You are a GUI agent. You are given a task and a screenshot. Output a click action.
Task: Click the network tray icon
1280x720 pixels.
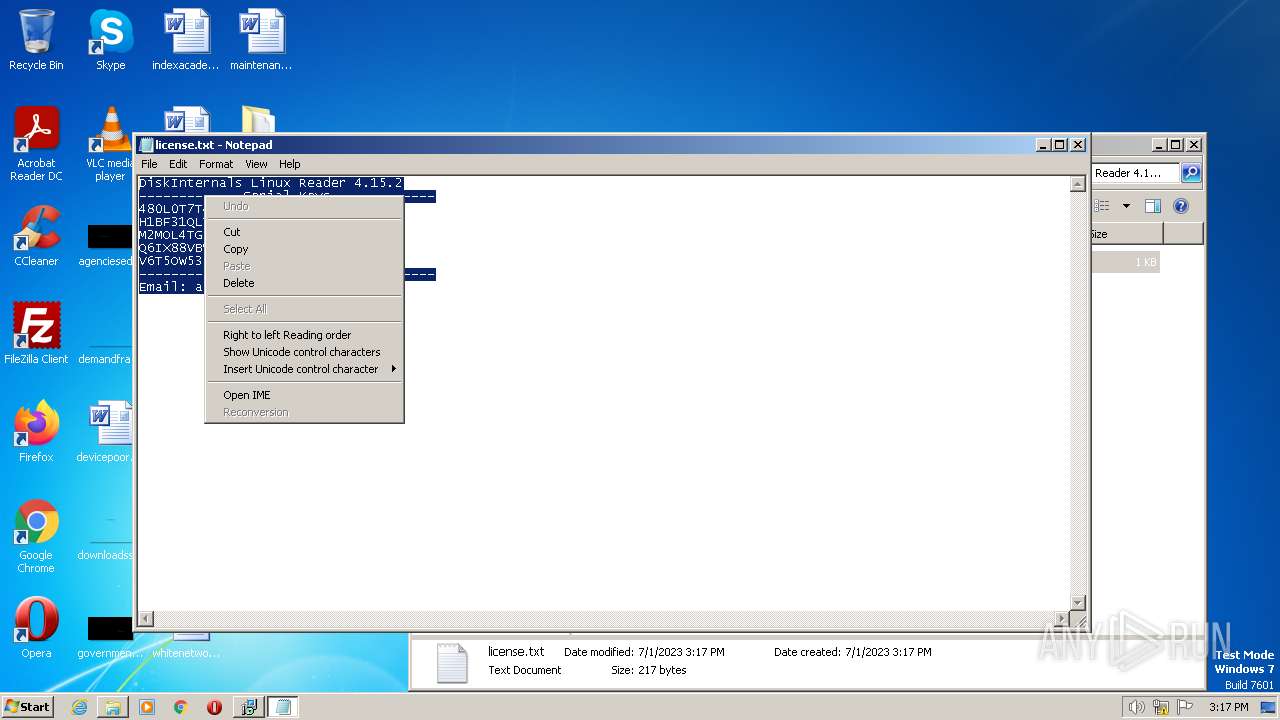coord(1161,707)
